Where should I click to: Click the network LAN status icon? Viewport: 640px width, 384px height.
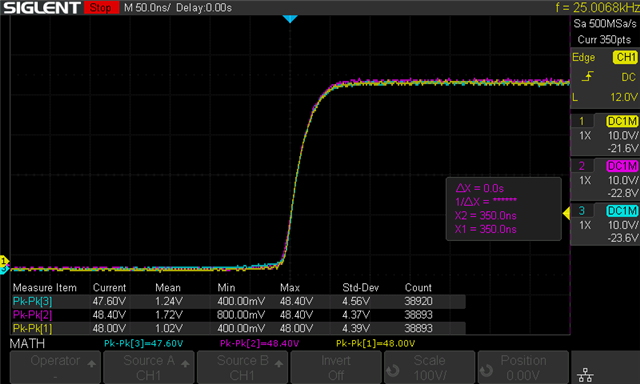[x=586, y=374]
